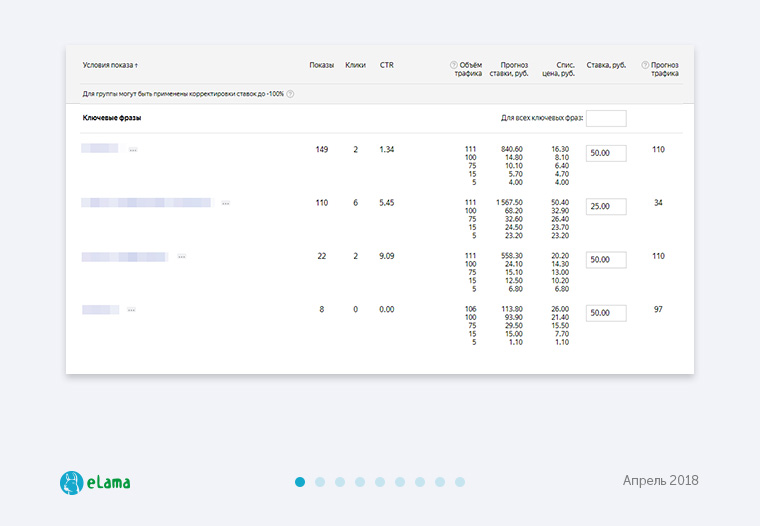Open help icon after корректировки ставок note
This screenshot has height=526, width=760.
coord(290,94)
